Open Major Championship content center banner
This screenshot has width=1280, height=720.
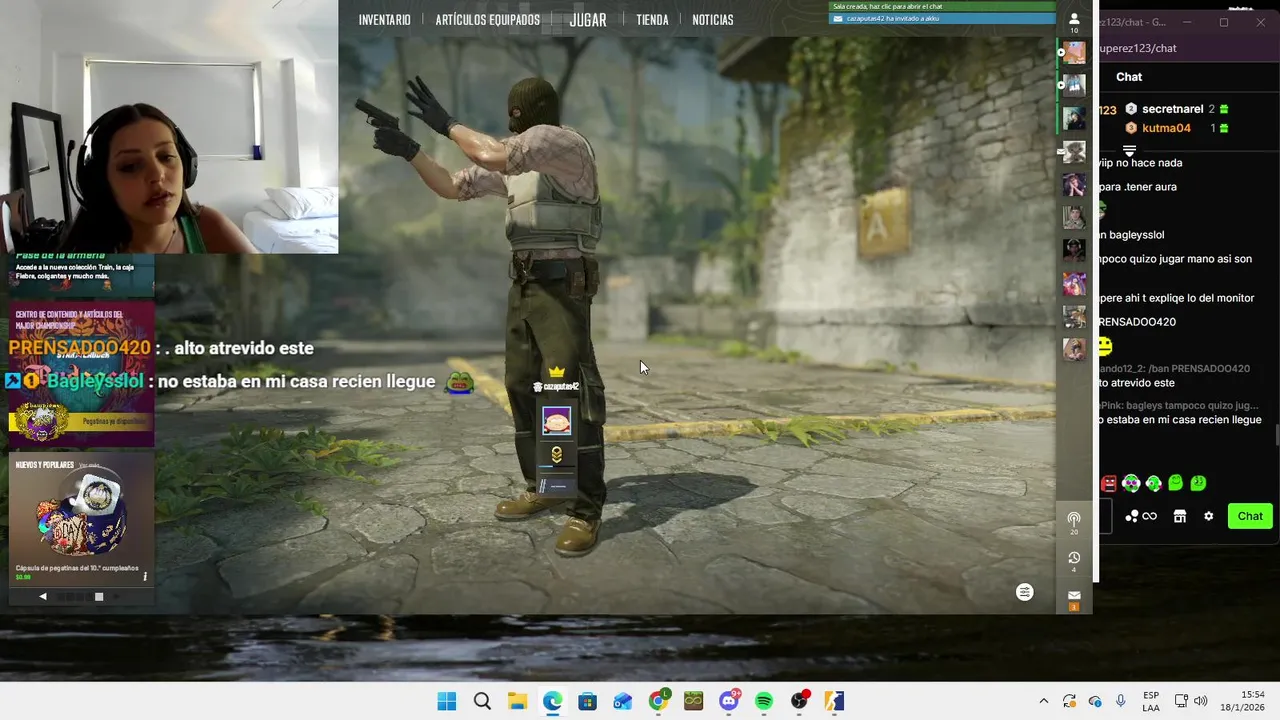click(81, 372)
